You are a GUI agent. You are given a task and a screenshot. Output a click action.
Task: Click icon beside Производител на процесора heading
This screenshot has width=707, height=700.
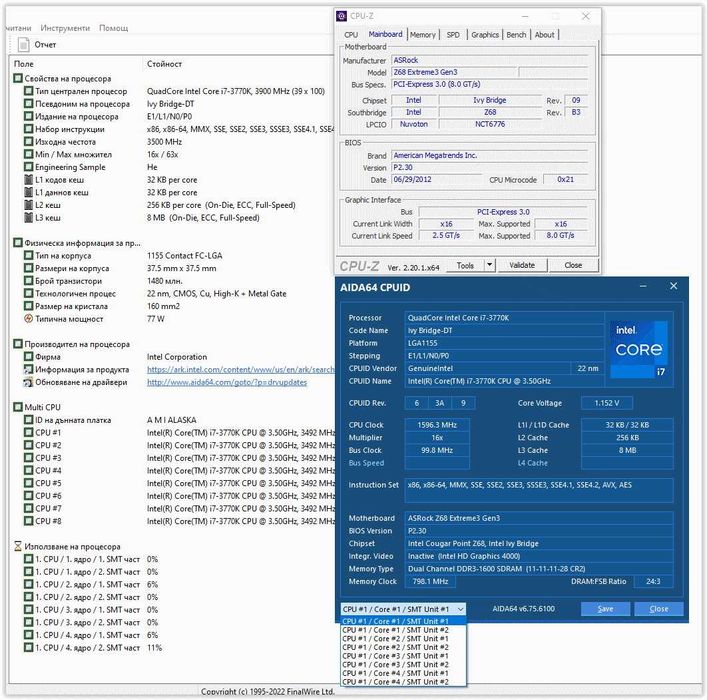18,344
